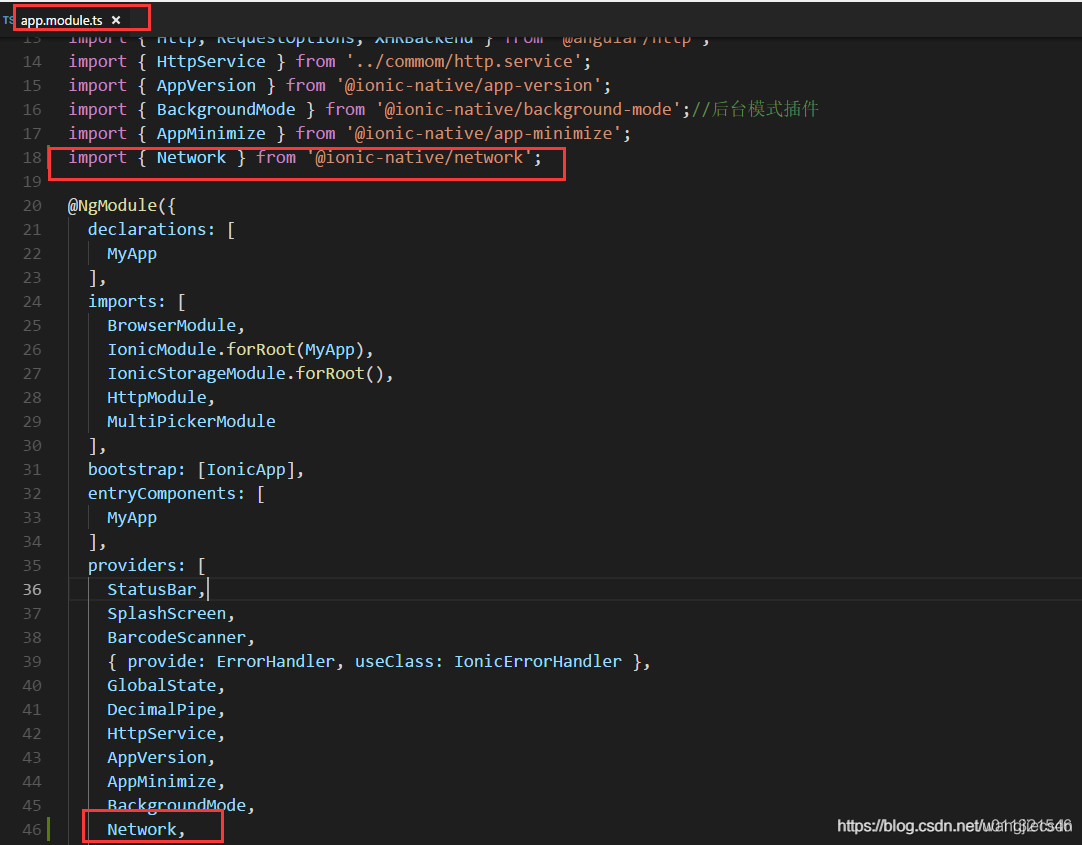The height and width of the screenshot is (845, 1082).
Task: Click HttpService in providers list
Action: pyautogui.click(x=161, y=734)
